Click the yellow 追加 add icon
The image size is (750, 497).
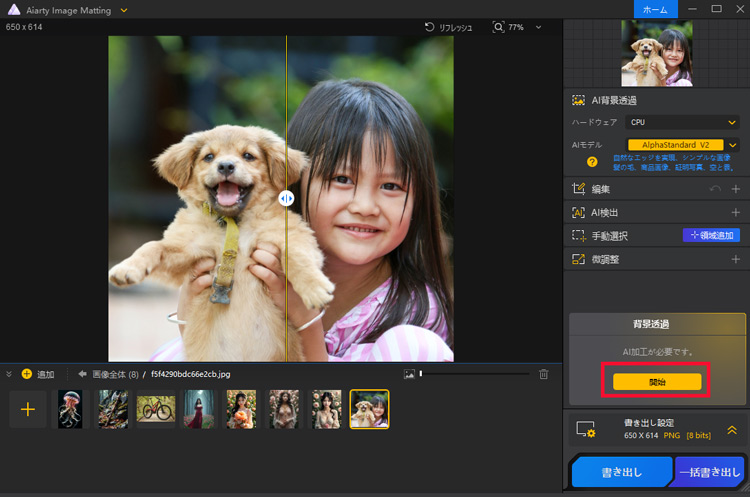click(27, 374)
